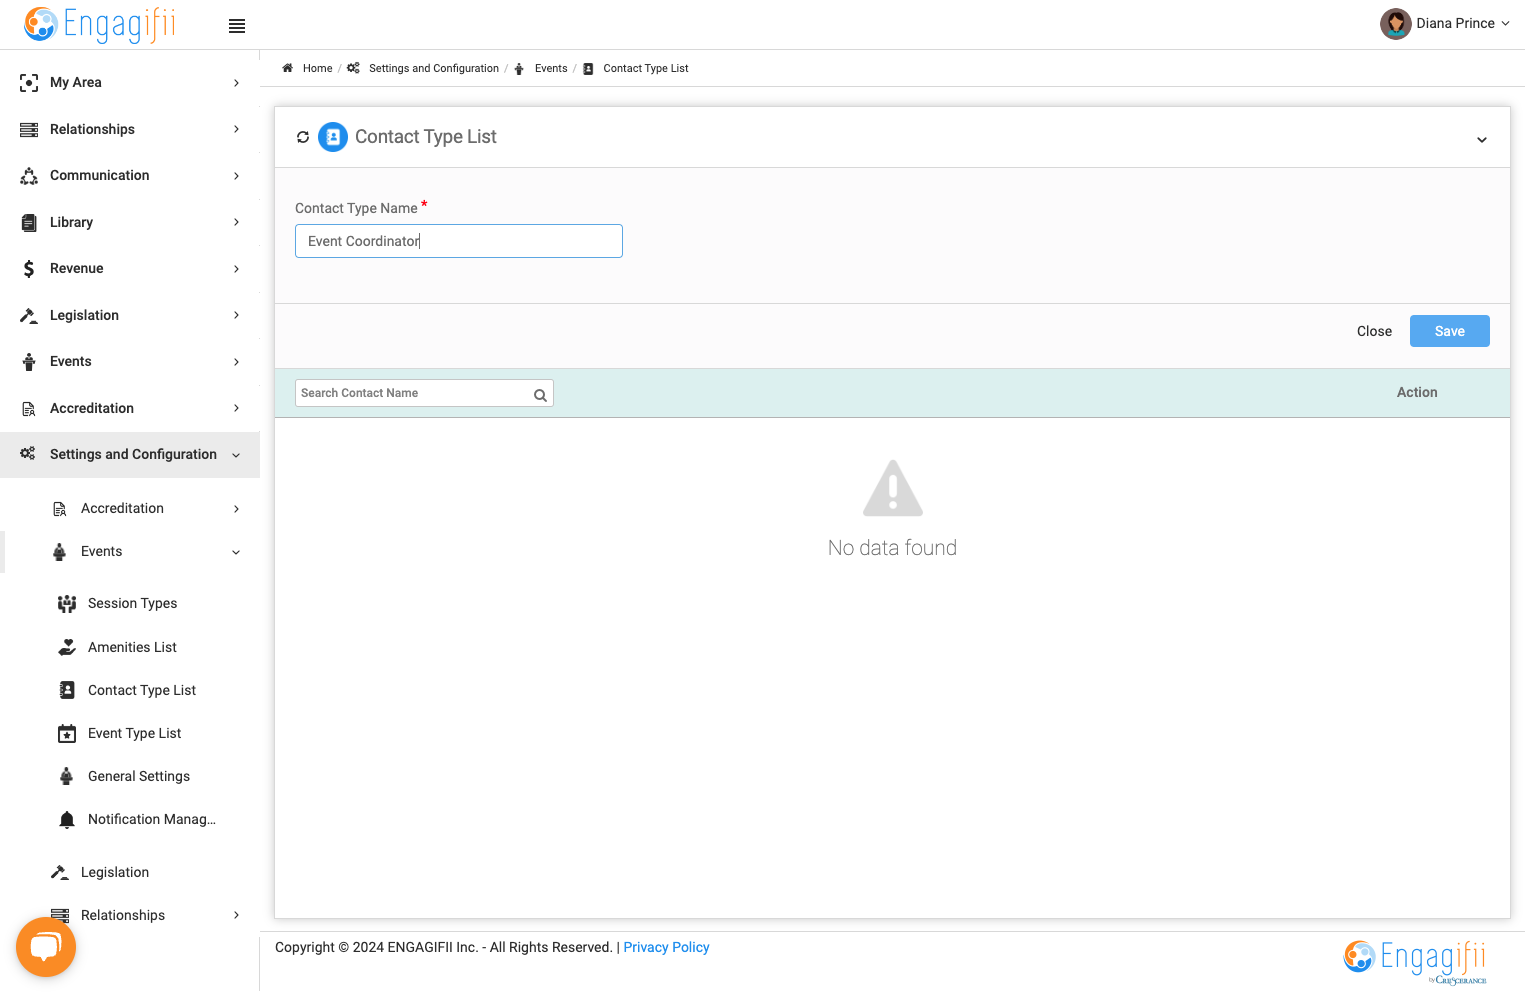
Task: Click the Close button
Action: tap(1374, 331)
